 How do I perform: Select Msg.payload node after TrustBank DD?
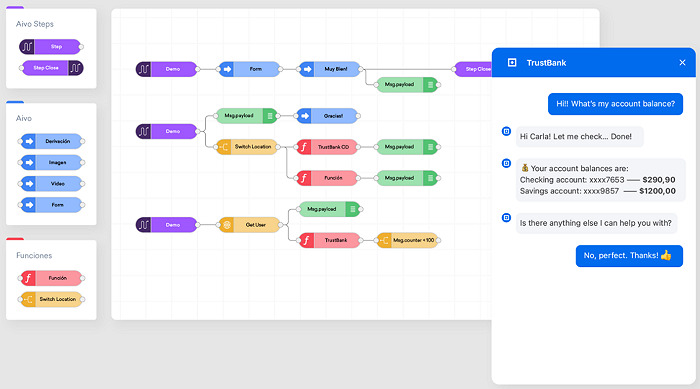tap(407, 146)
